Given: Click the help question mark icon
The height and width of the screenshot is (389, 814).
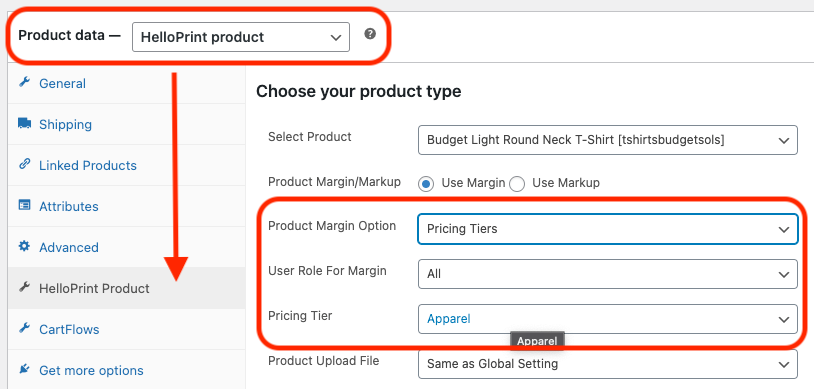Looking at the screenshot, I should coord(370,34).
